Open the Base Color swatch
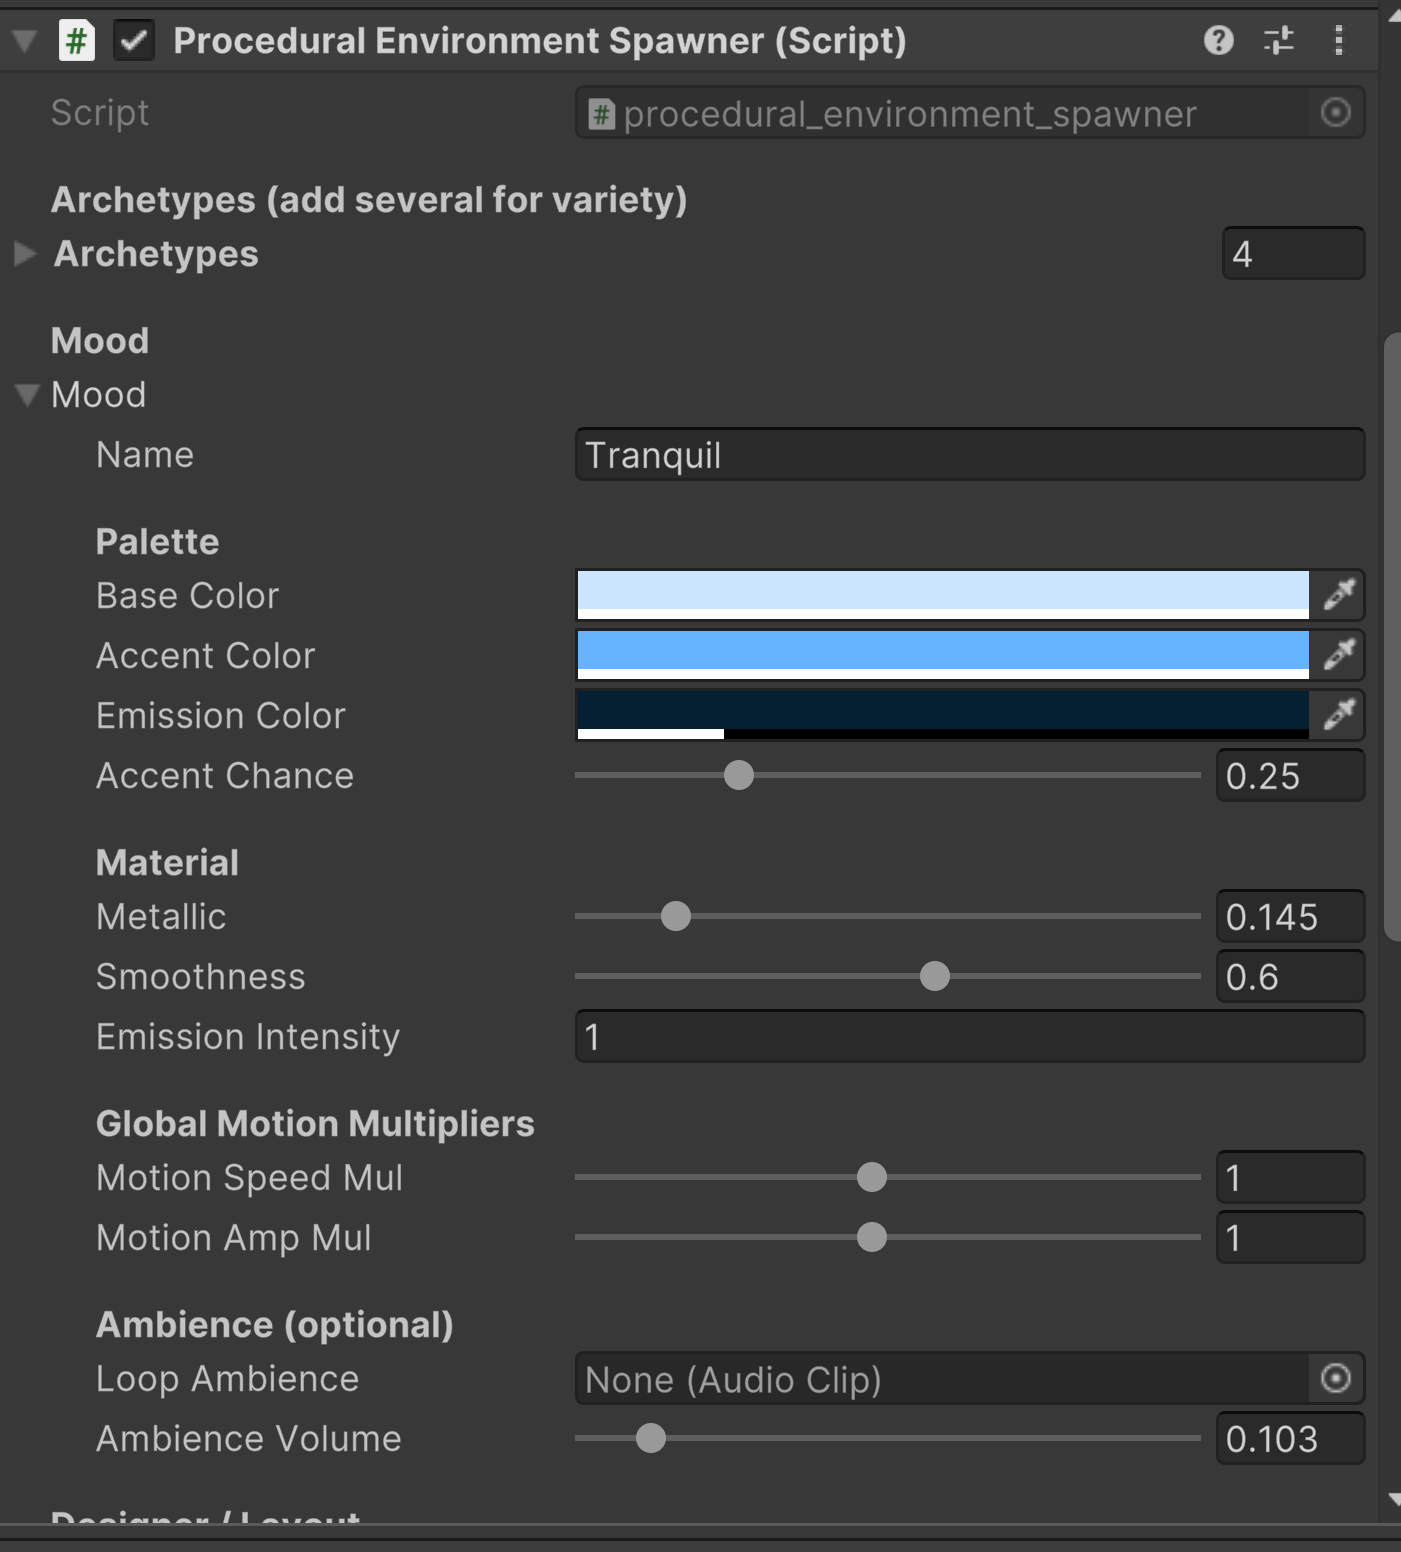1401x1552 pixels. coord(942,593)
